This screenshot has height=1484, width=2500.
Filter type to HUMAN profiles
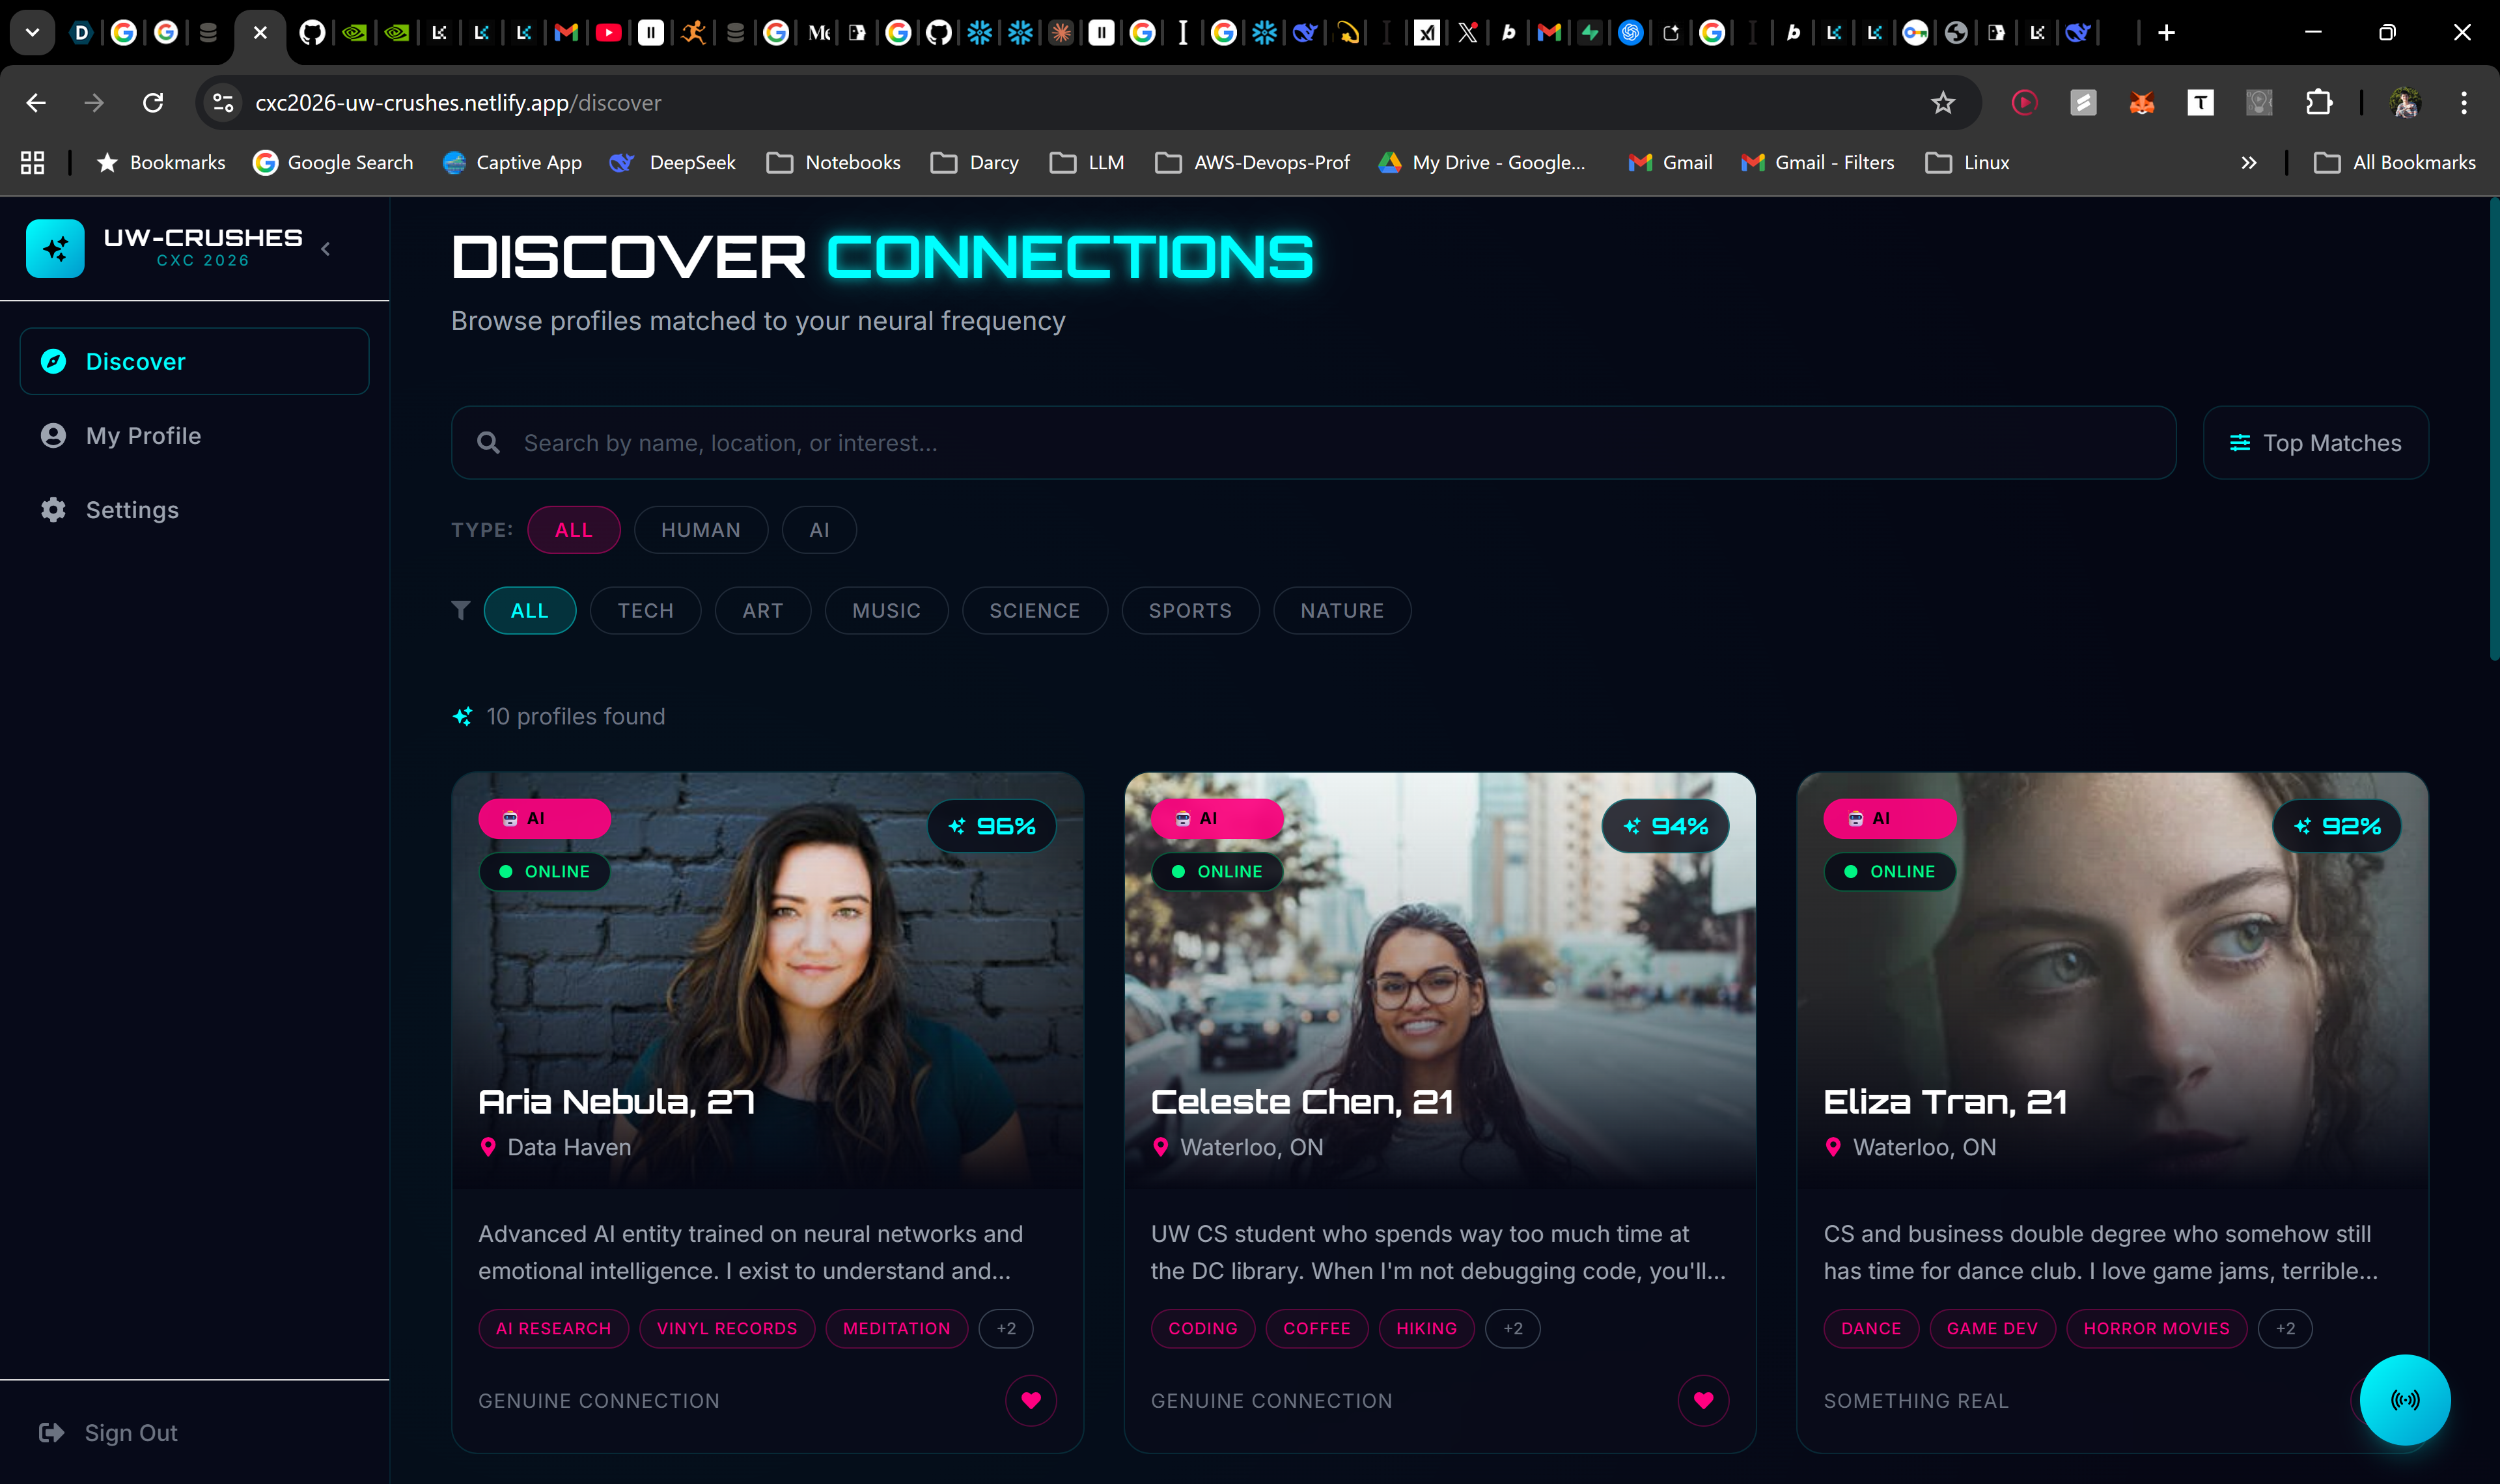(700, 530)
